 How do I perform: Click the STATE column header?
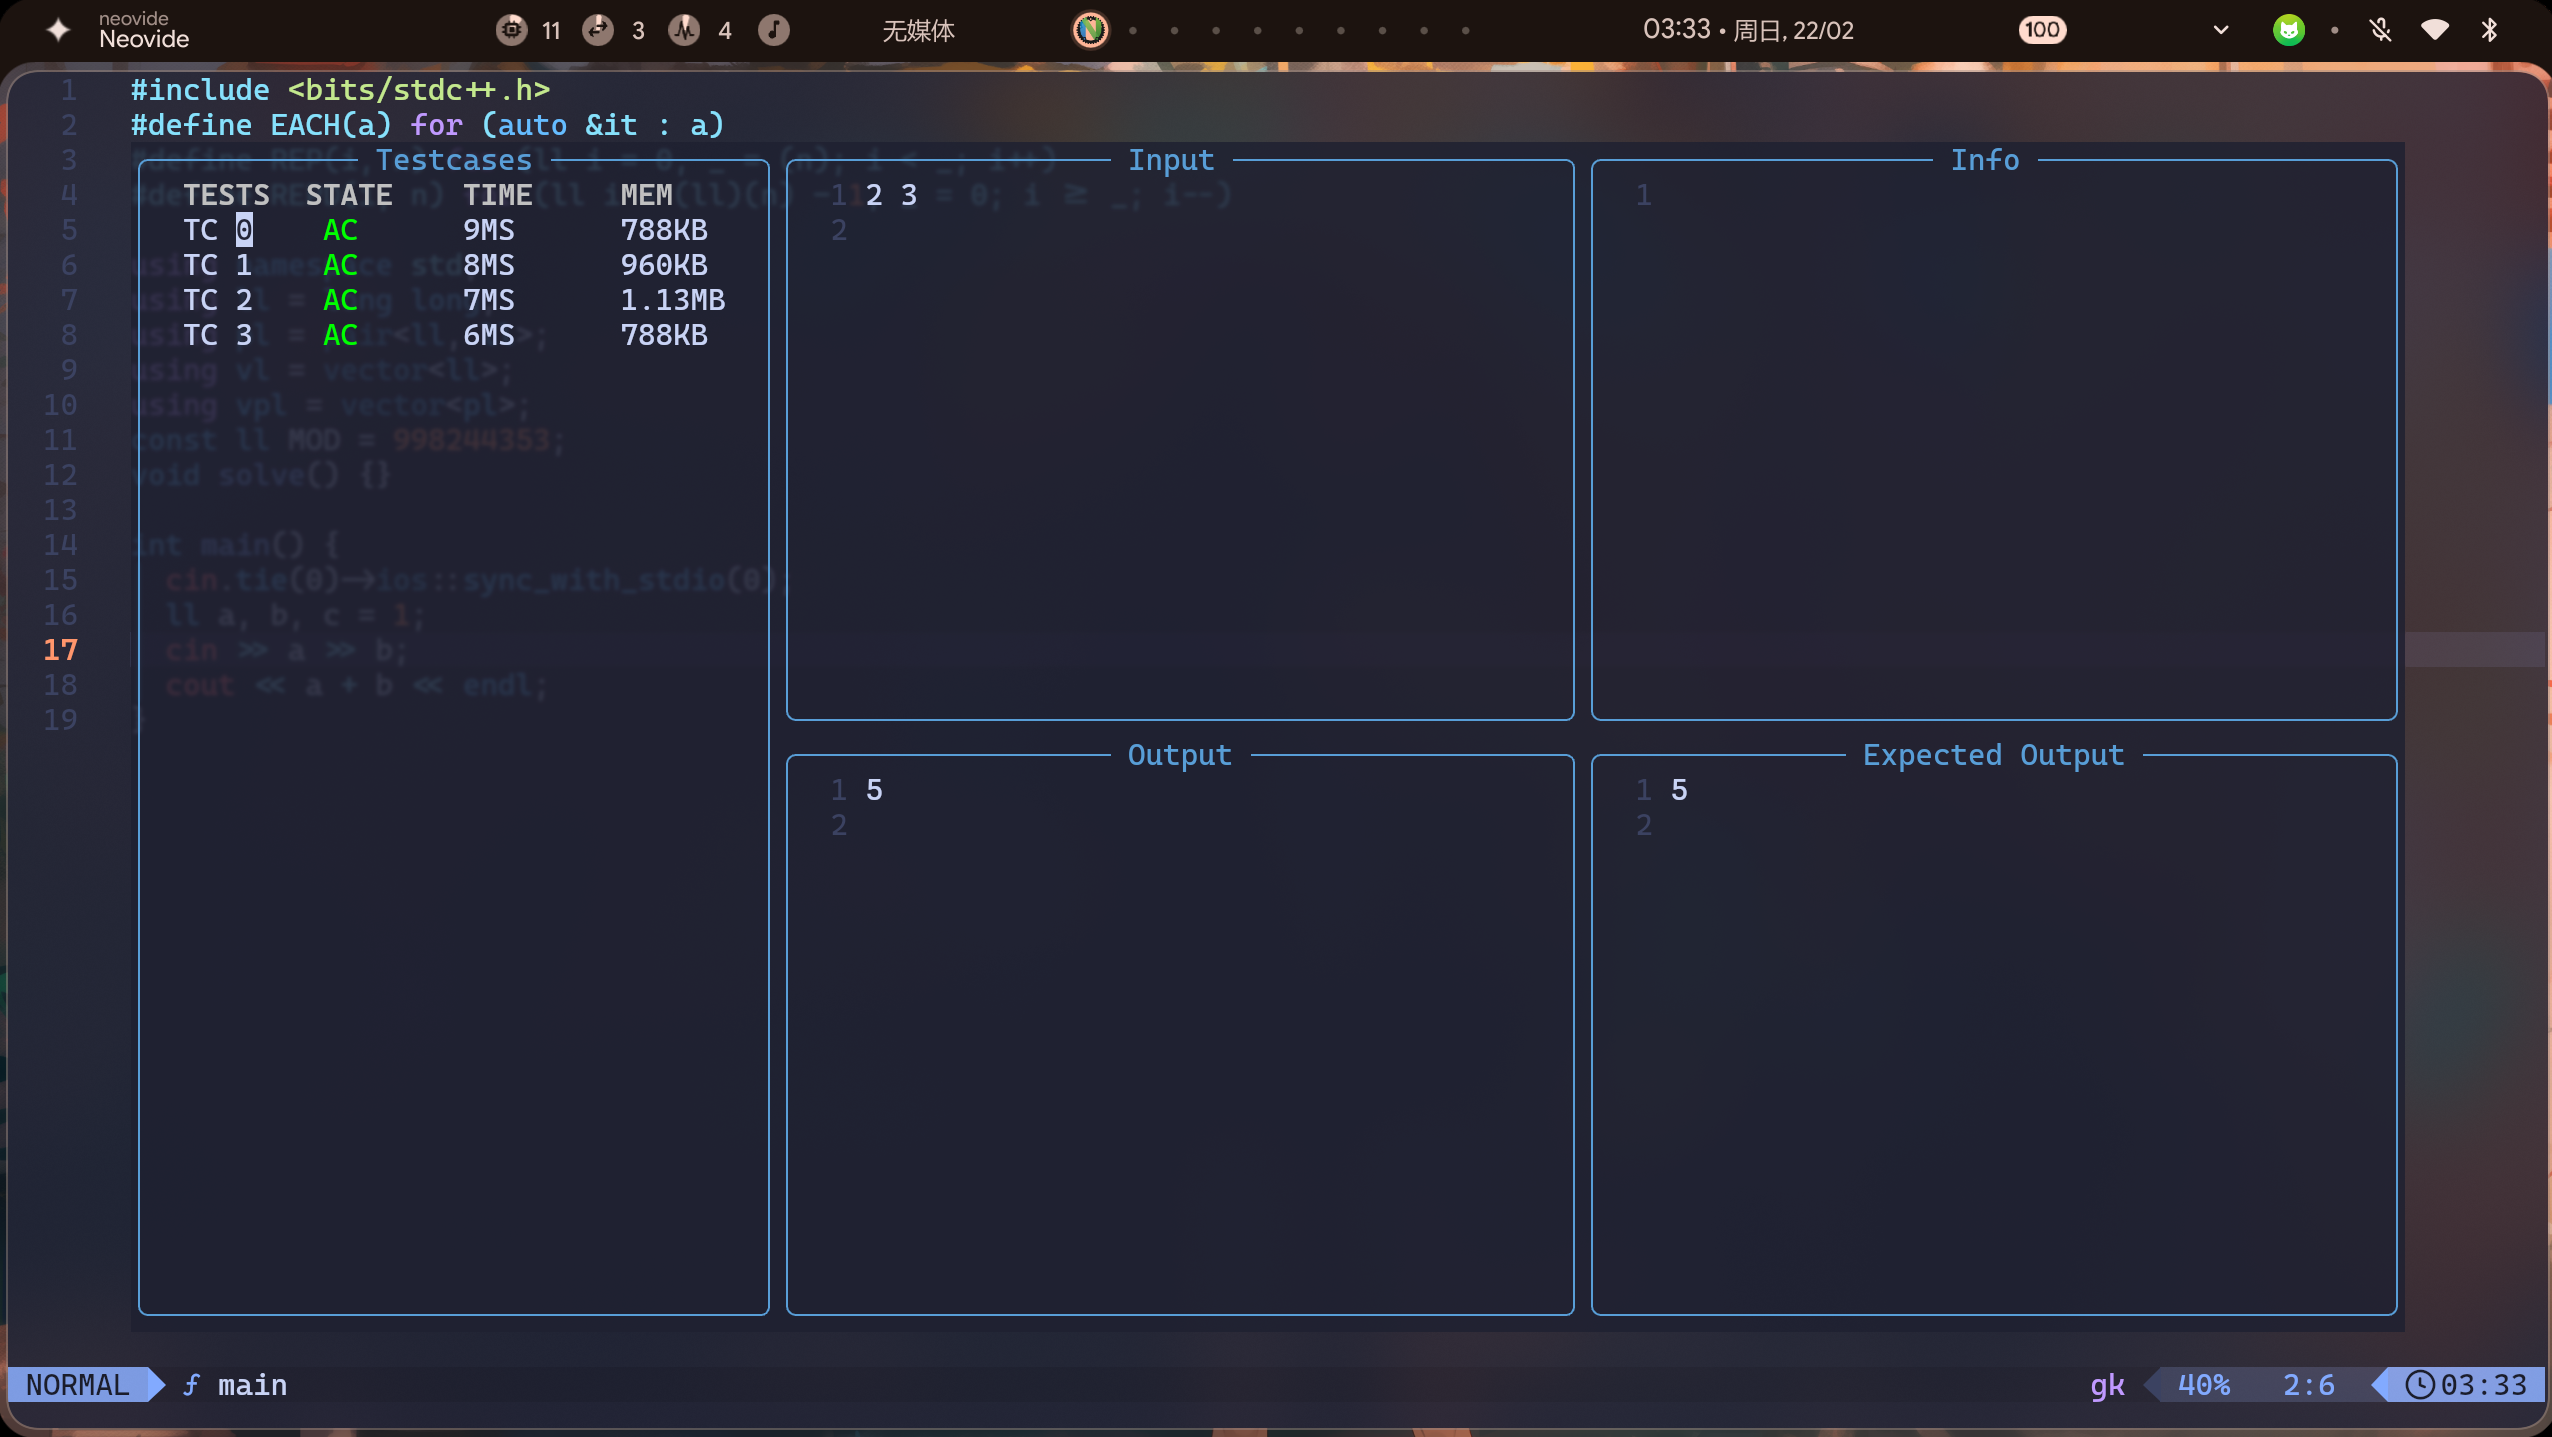pos(349,195)
